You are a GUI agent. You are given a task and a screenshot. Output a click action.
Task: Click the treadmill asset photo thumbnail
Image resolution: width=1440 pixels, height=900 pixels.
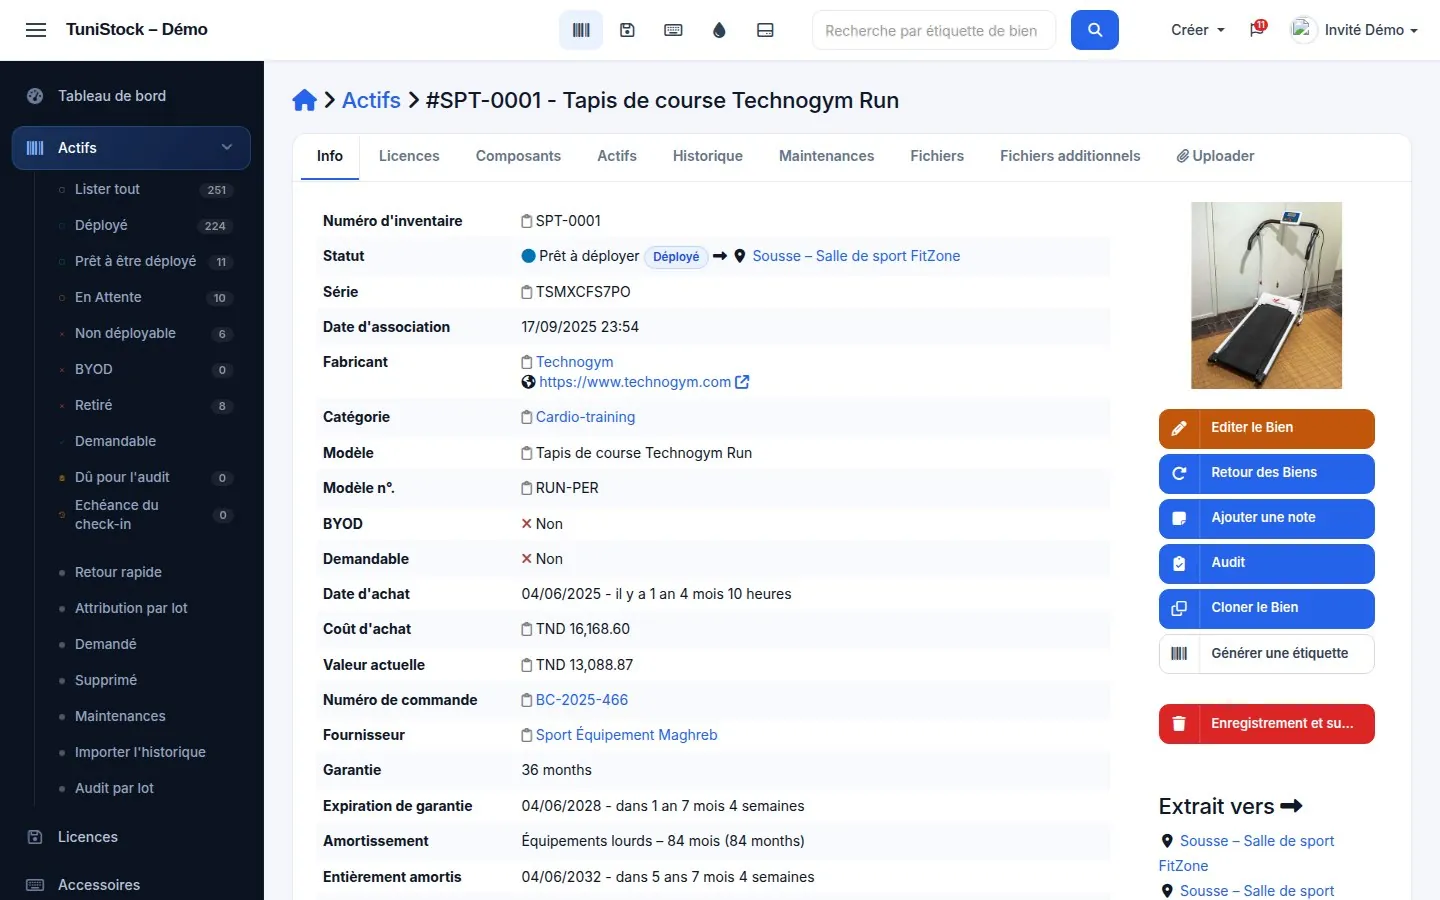[x=1266, y=295]
